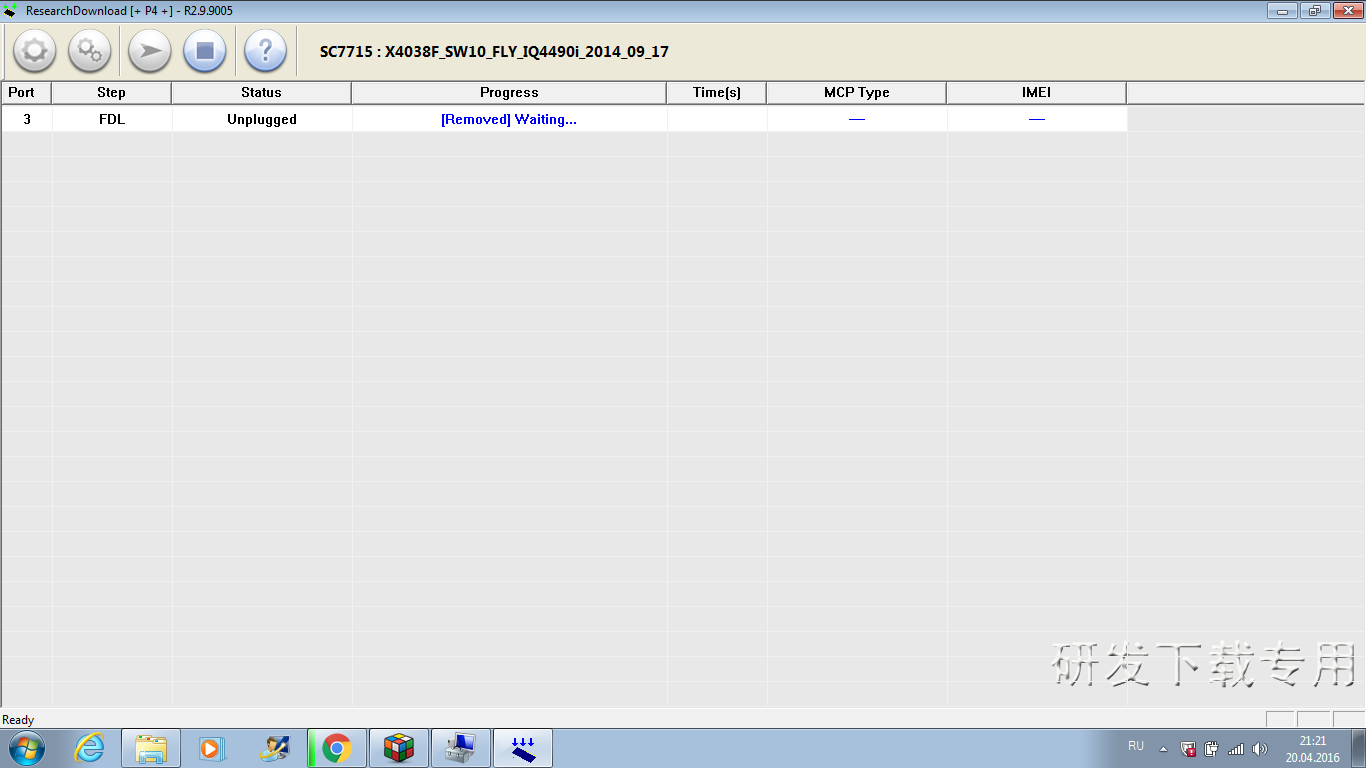Open the help question mark icon

(x=265, y=50)
